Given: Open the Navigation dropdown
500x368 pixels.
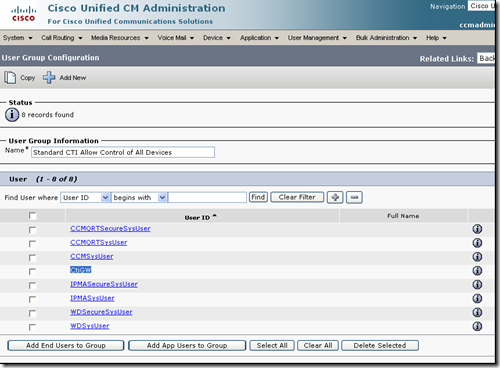Looking at the screenshot, I should coord(482,6).
